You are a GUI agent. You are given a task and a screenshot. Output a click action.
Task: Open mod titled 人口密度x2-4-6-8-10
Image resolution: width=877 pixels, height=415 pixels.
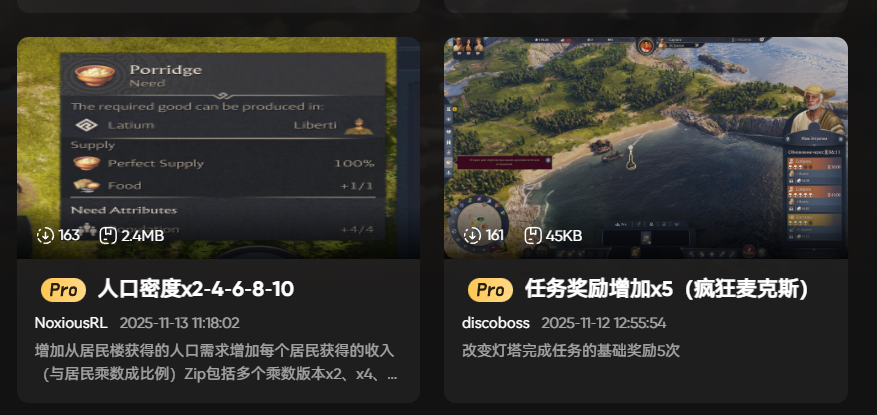[x=196, y=290]
